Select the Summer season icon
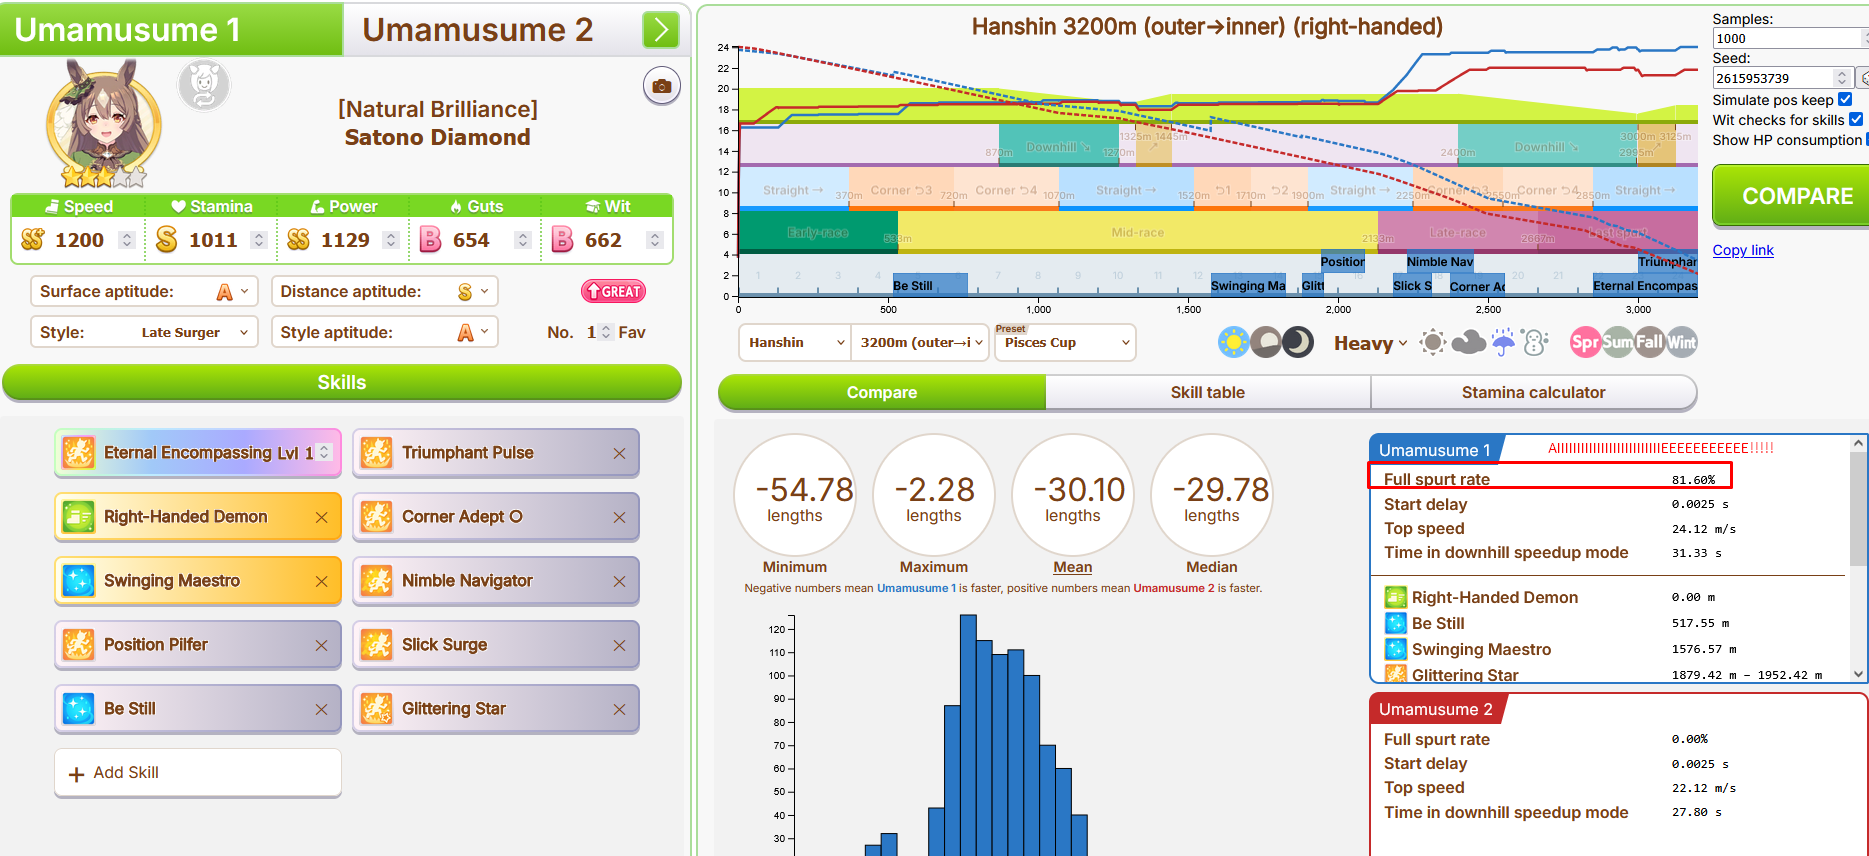The width and height of the screenshot is (1869, 856). coord(1617,343)
